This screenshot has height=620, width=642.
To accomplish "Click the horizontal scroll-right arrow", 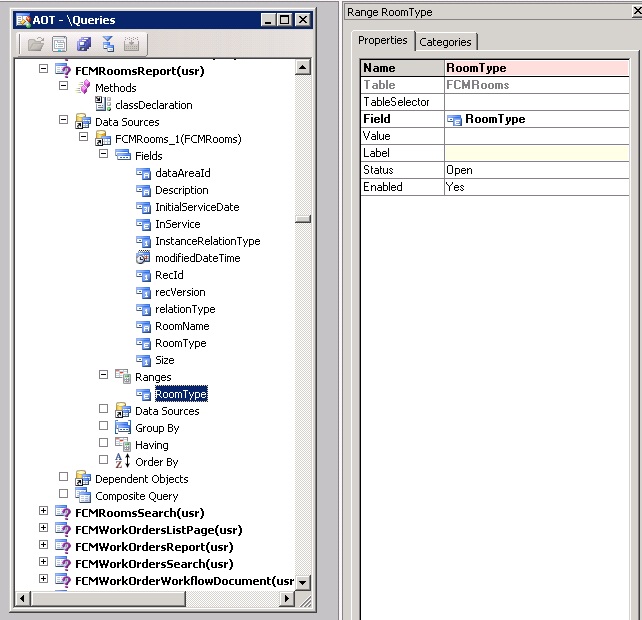I will coord(287,598).
